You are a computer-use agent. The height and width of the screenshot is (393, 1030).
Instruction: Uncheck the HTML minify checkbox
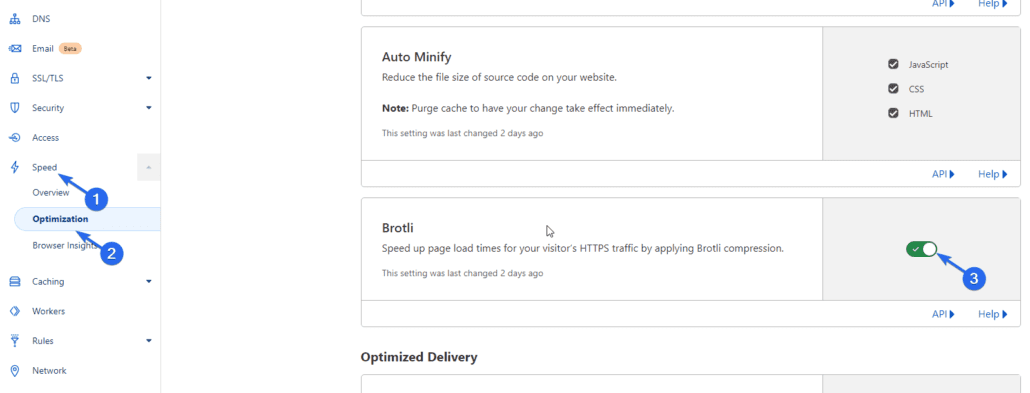point(893,113)
